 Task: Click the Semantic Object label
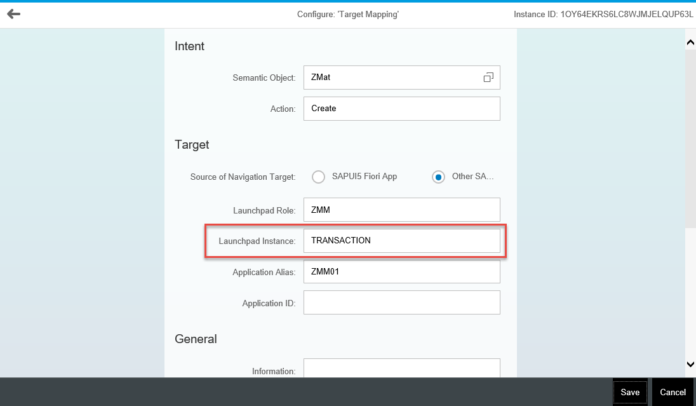pos(264,78)
